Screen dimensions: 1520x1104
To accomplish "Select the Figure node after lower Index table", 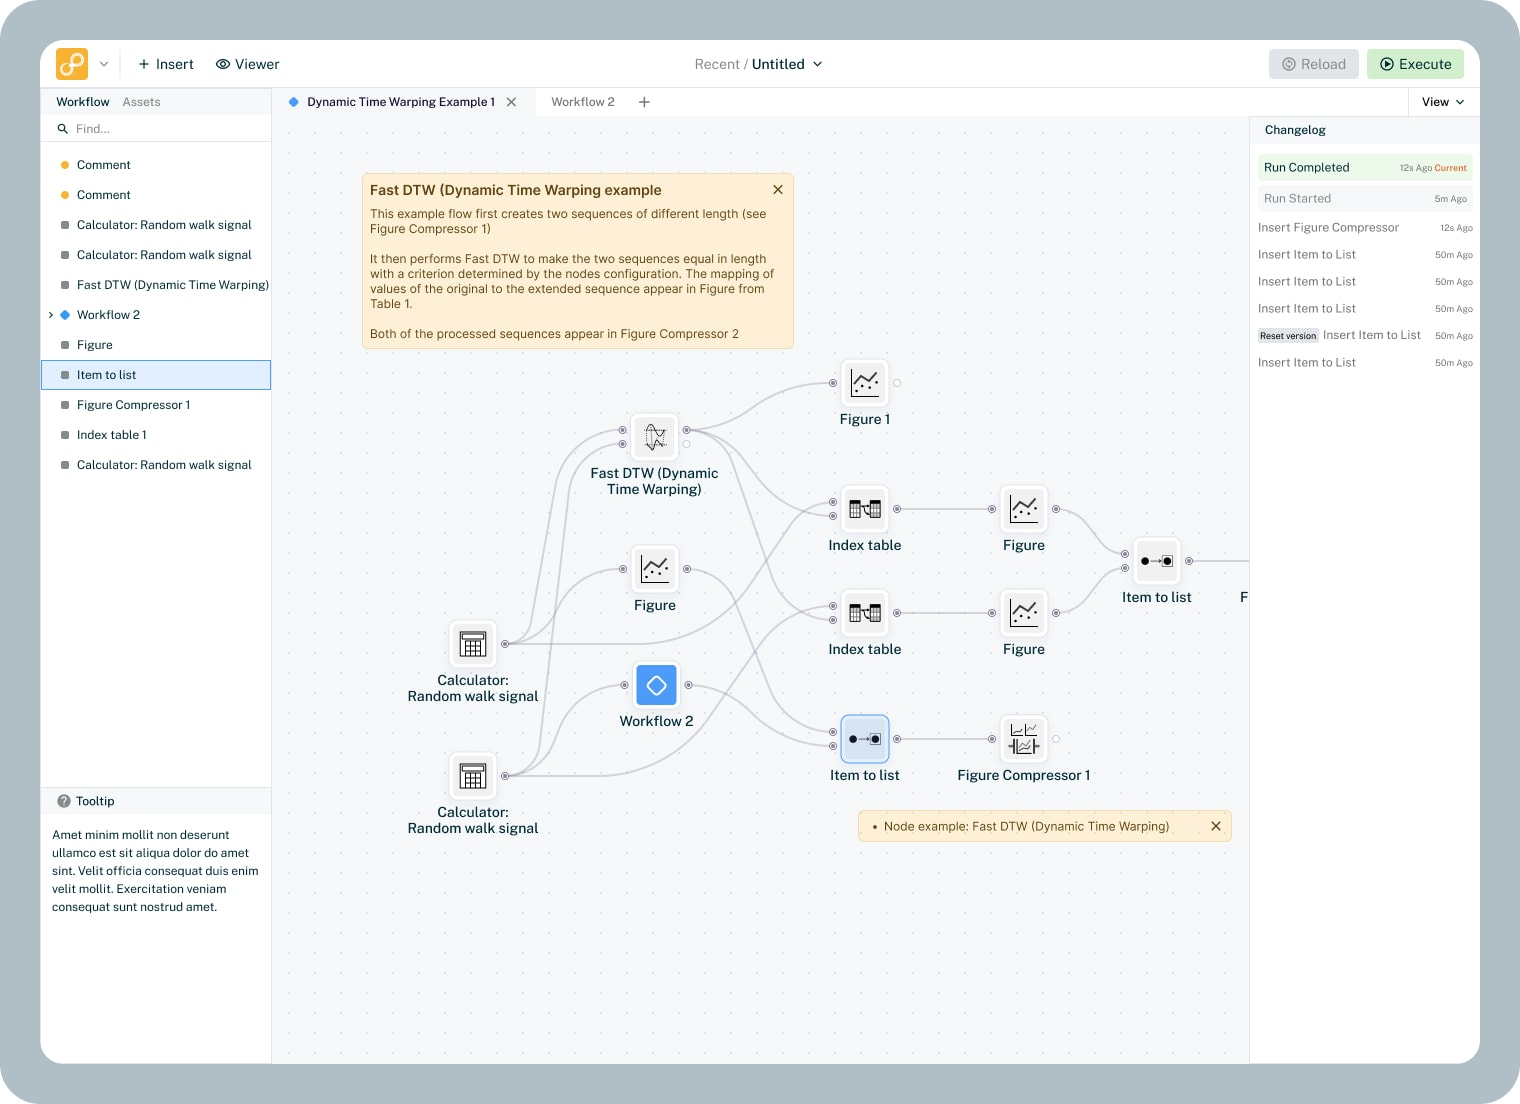I will [x=1024, y=613].
